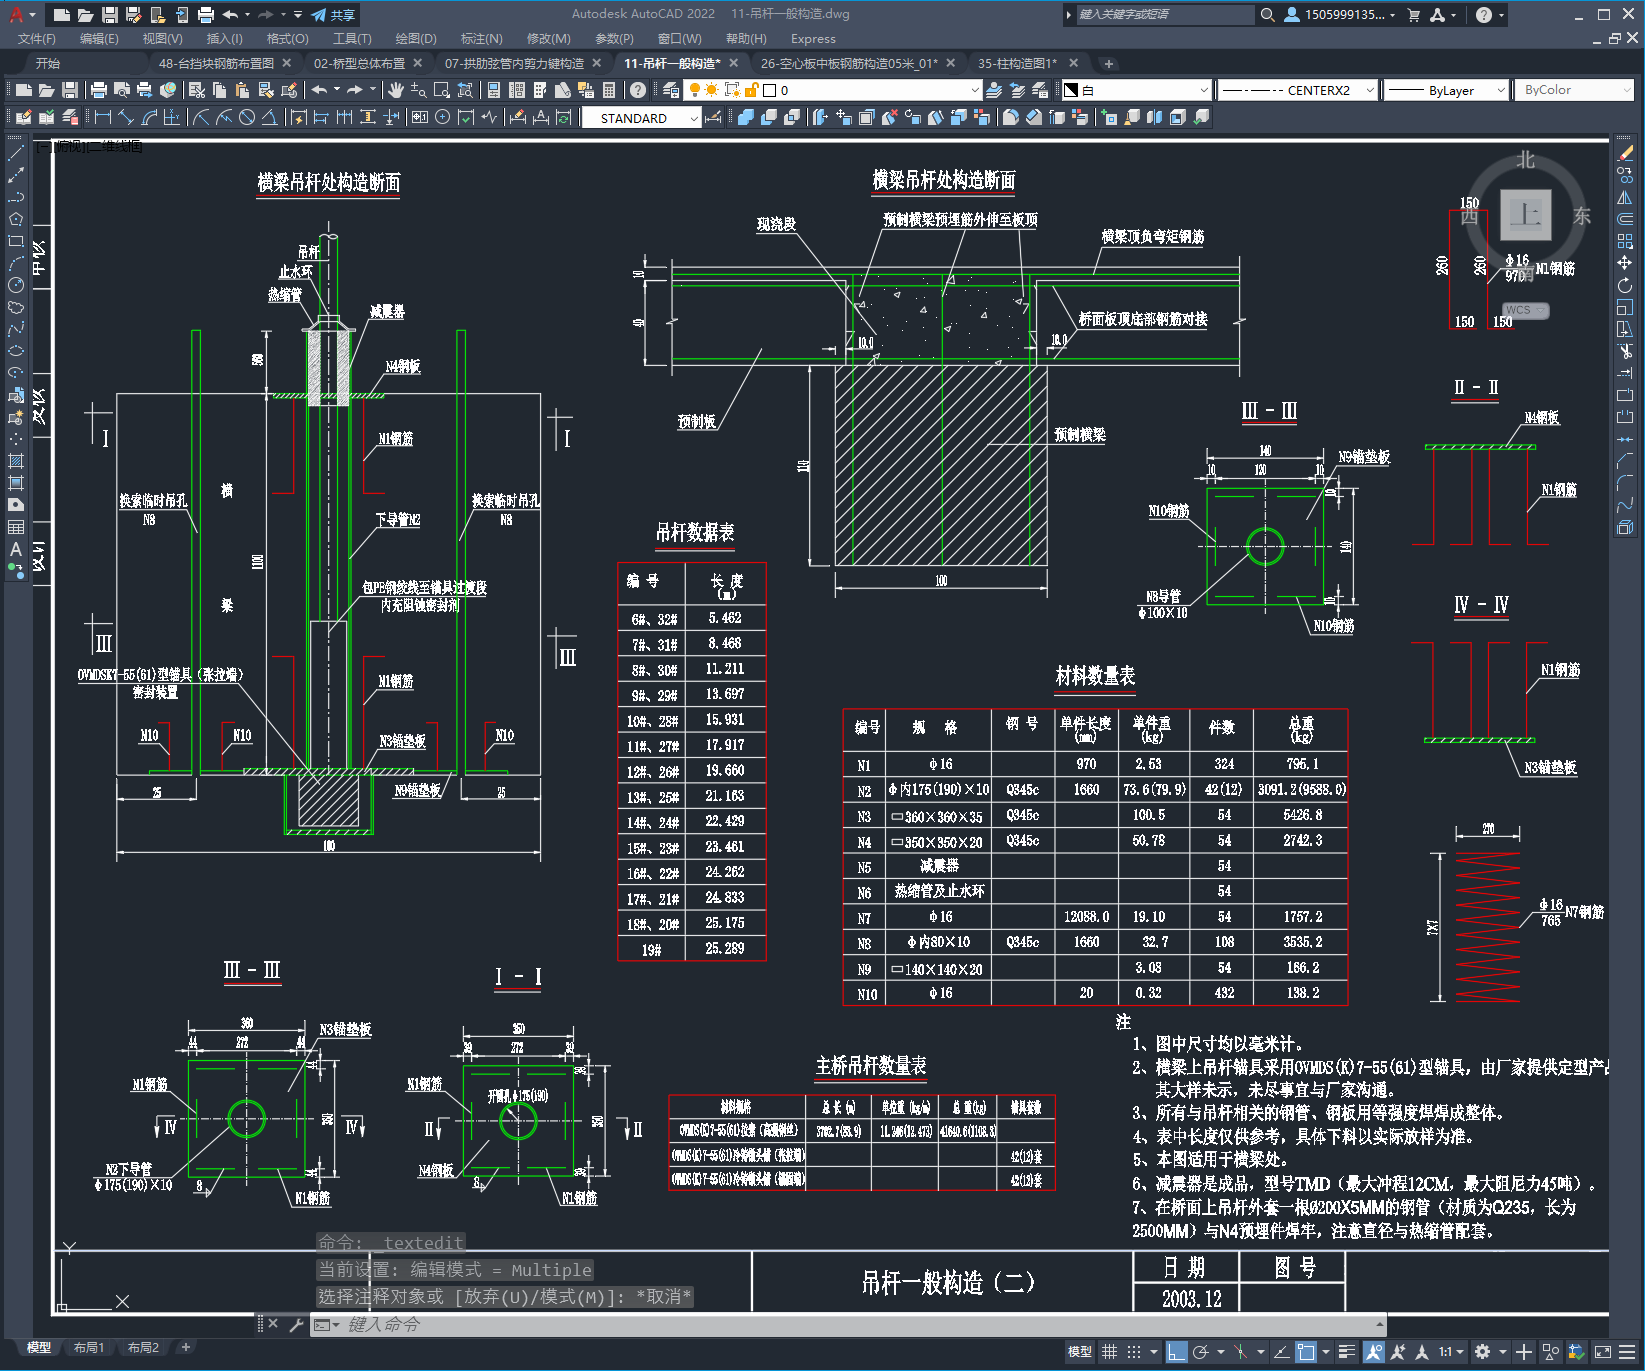Click the 模型 button in status bar

1079,1352
